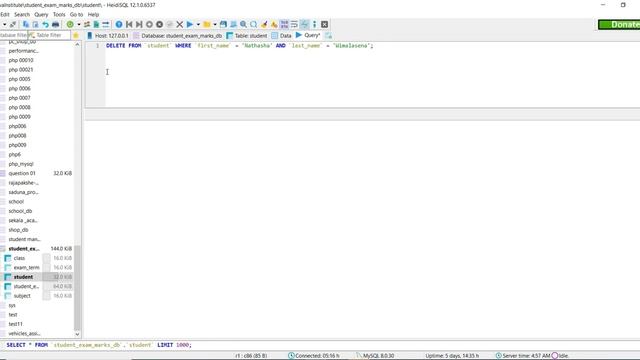Click the Delete row dark circle icon
Viewport: 640px width, 360px height.
(160, 24)
